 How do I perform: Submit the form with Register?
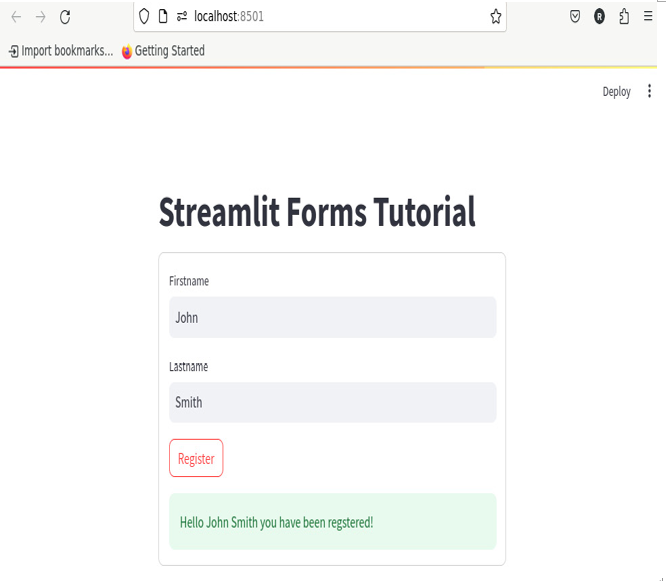point(196,458)
